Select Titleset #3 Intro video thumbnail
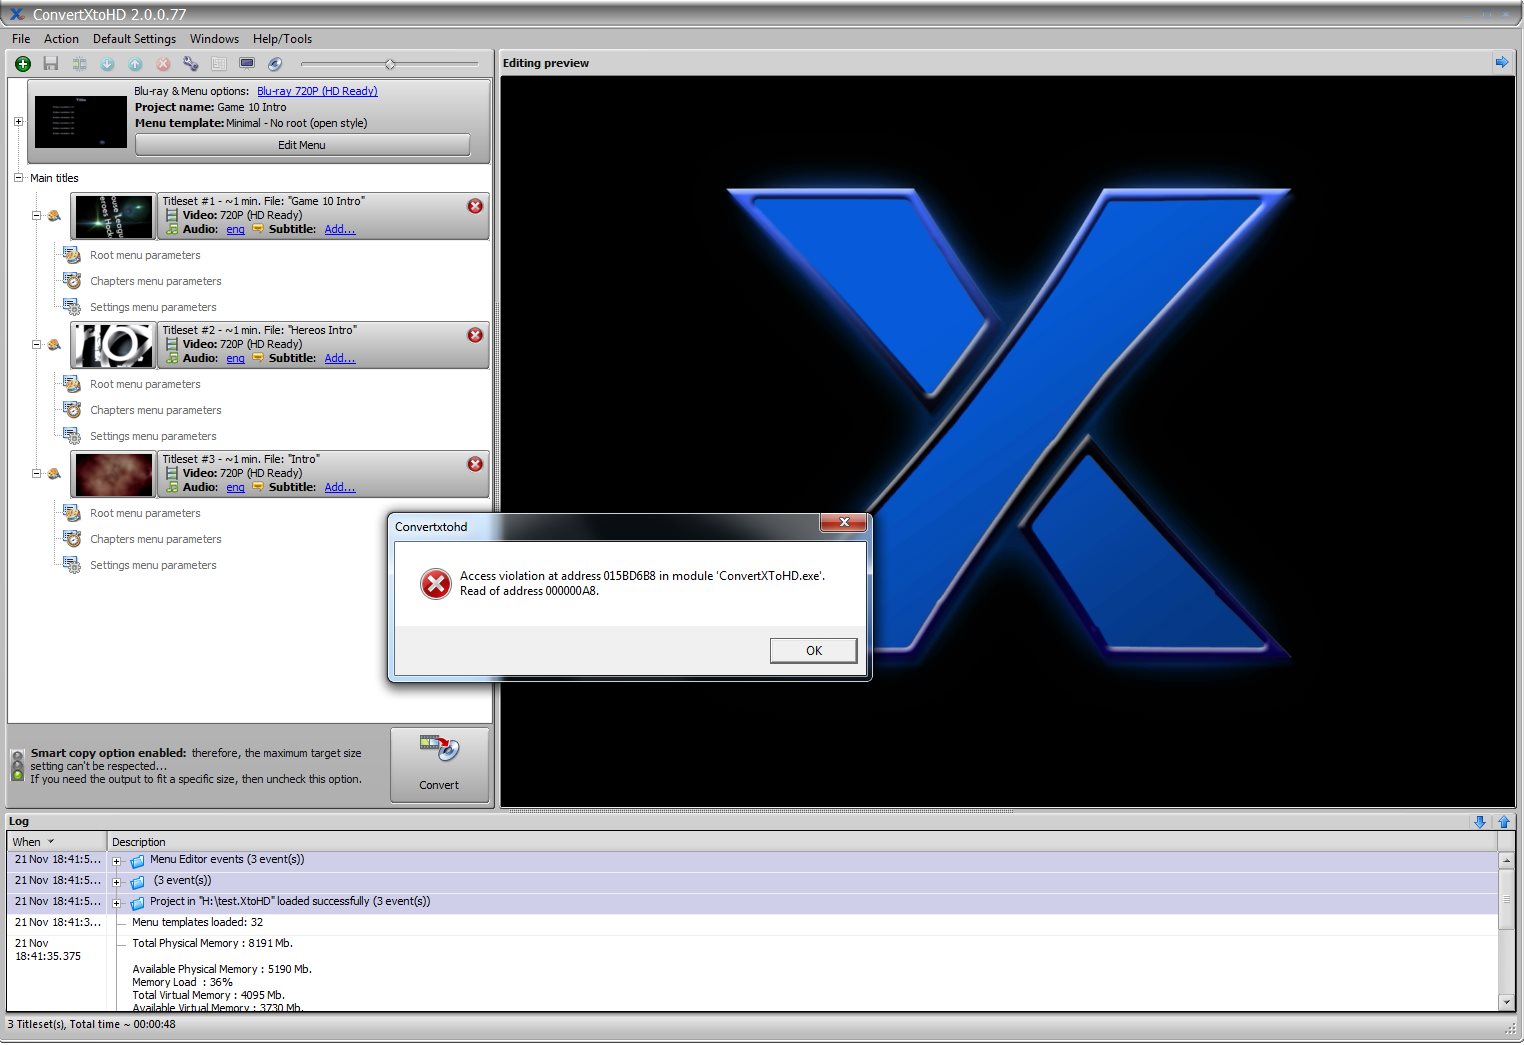1524x1045 pixels. 114,474
